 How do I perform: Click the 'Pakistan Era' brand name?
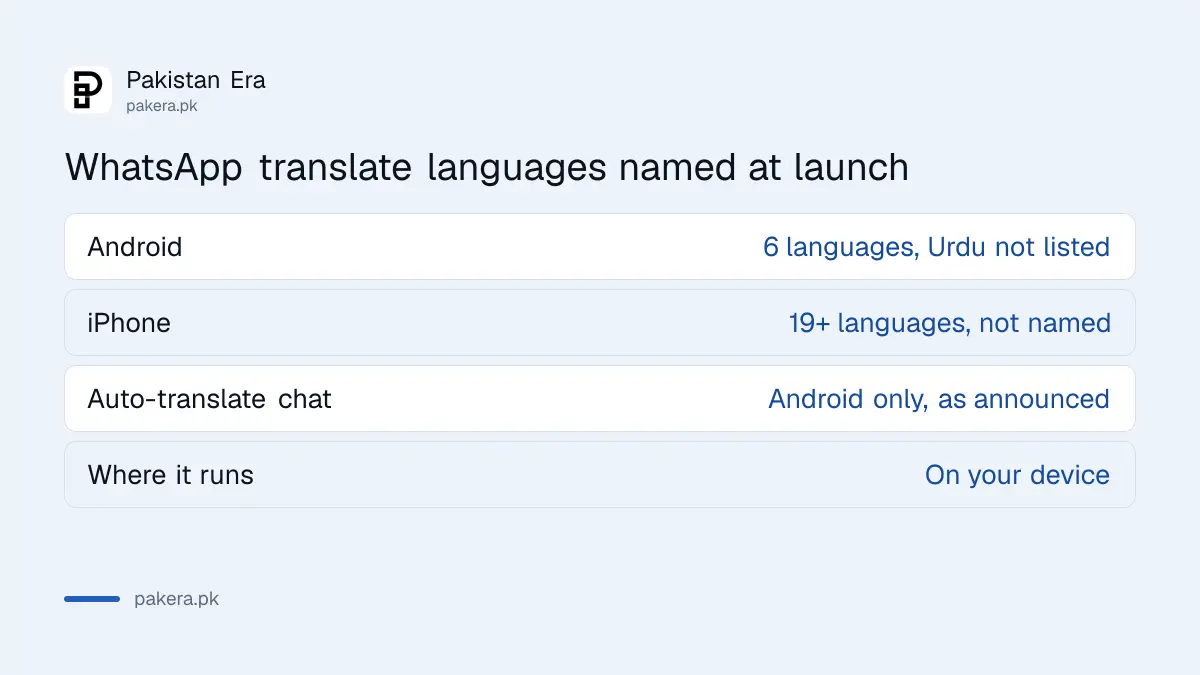pos(196,80)
